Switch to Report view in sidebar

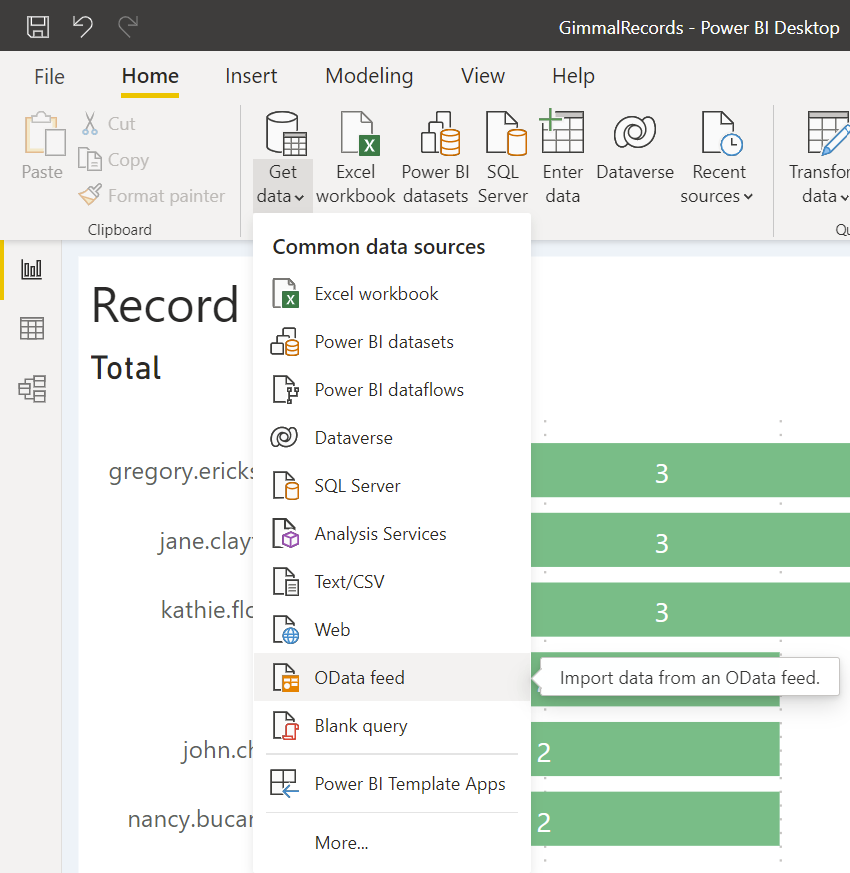pyautogui.click(x=32, y=269)
